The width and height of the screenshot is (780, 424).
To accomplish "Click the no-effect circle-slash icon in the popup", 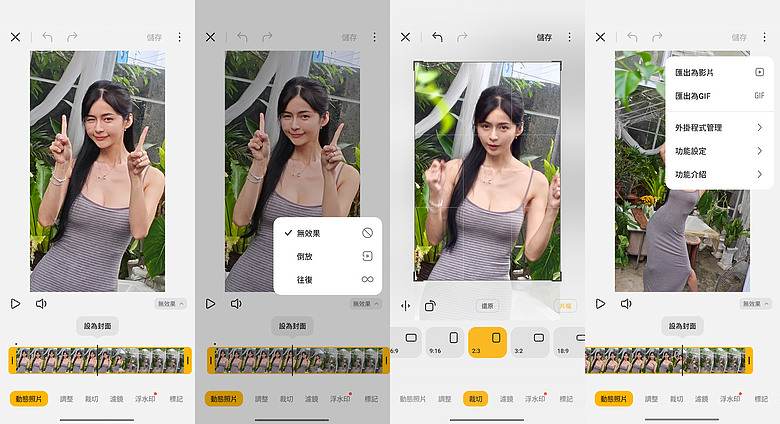I will point(367,233).
